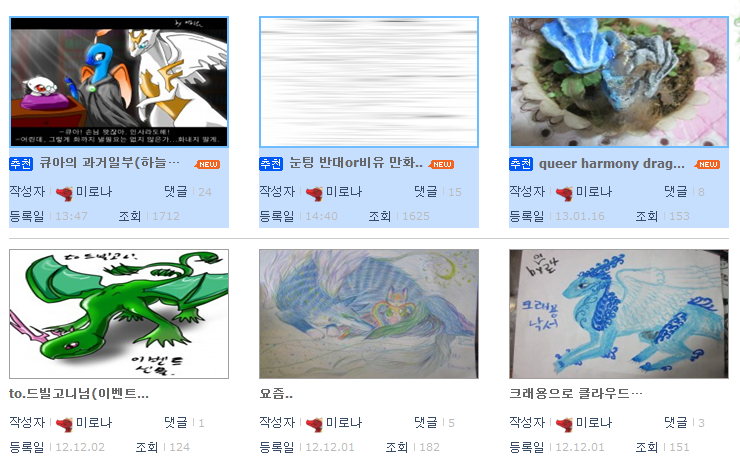Click the 추천 badge on queer harmony drag post
The image size is (740, 463).
[x=521, y=164]
